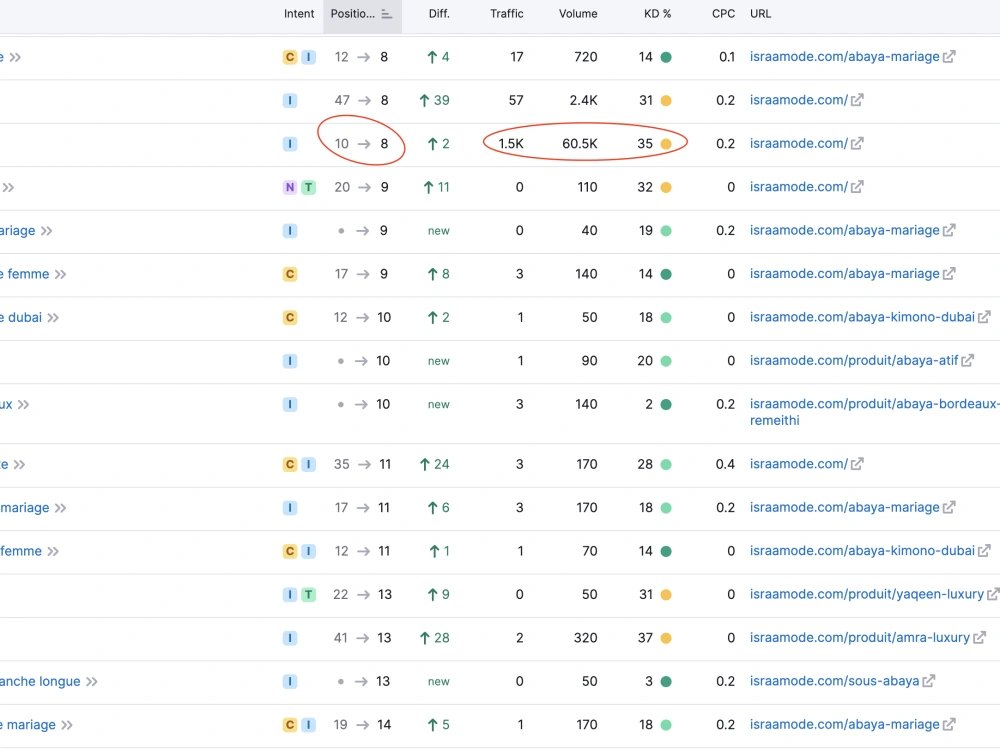Viewport: 1000px width, 750px height.
Task: Open israamode.com/abaya-kimono-dubai link in 'e dubai' row
Action: (x=862, y=317)
